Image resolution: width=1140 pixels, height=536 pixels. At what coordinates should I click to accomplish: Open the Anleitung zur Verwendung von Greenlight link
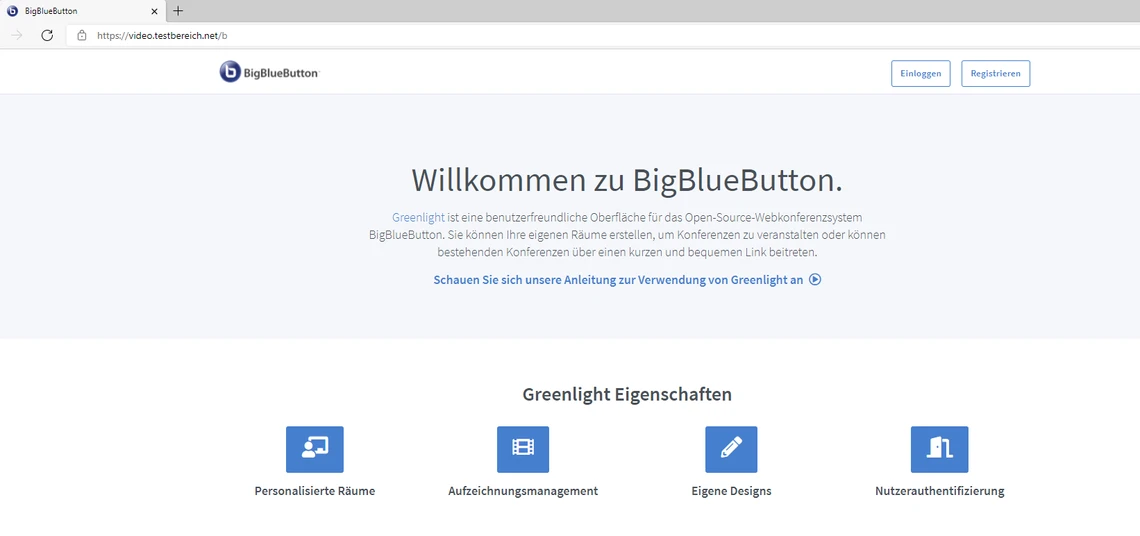(618, 280)
